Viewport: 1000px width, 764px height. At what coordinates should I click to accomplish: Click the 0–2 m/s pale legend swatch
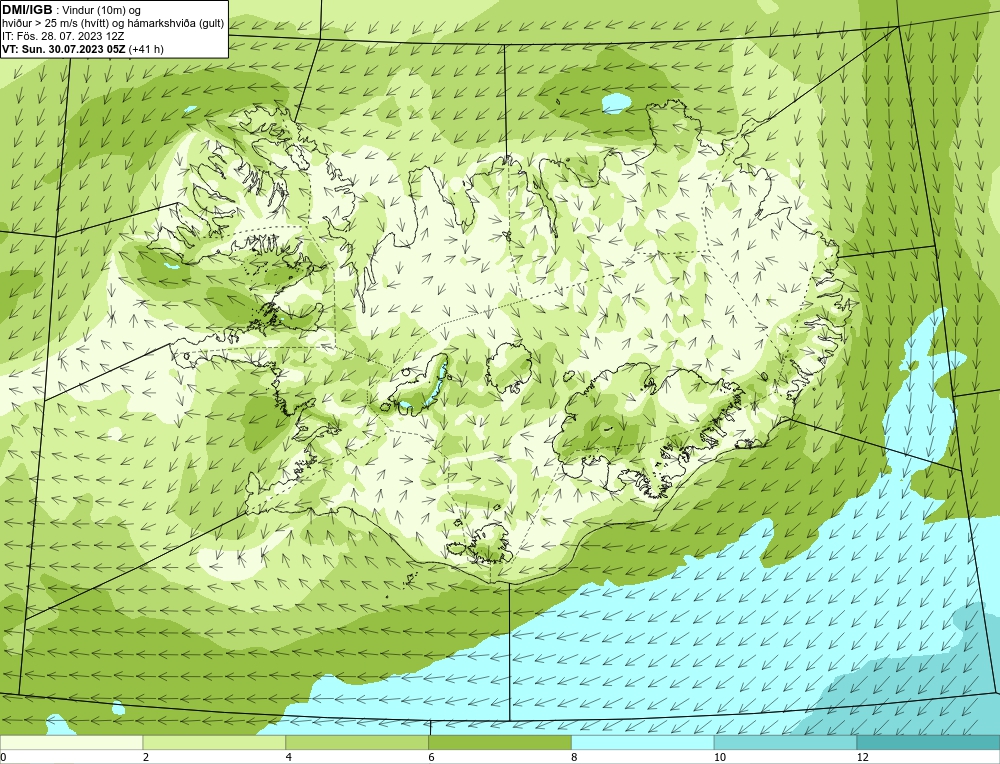71,743
